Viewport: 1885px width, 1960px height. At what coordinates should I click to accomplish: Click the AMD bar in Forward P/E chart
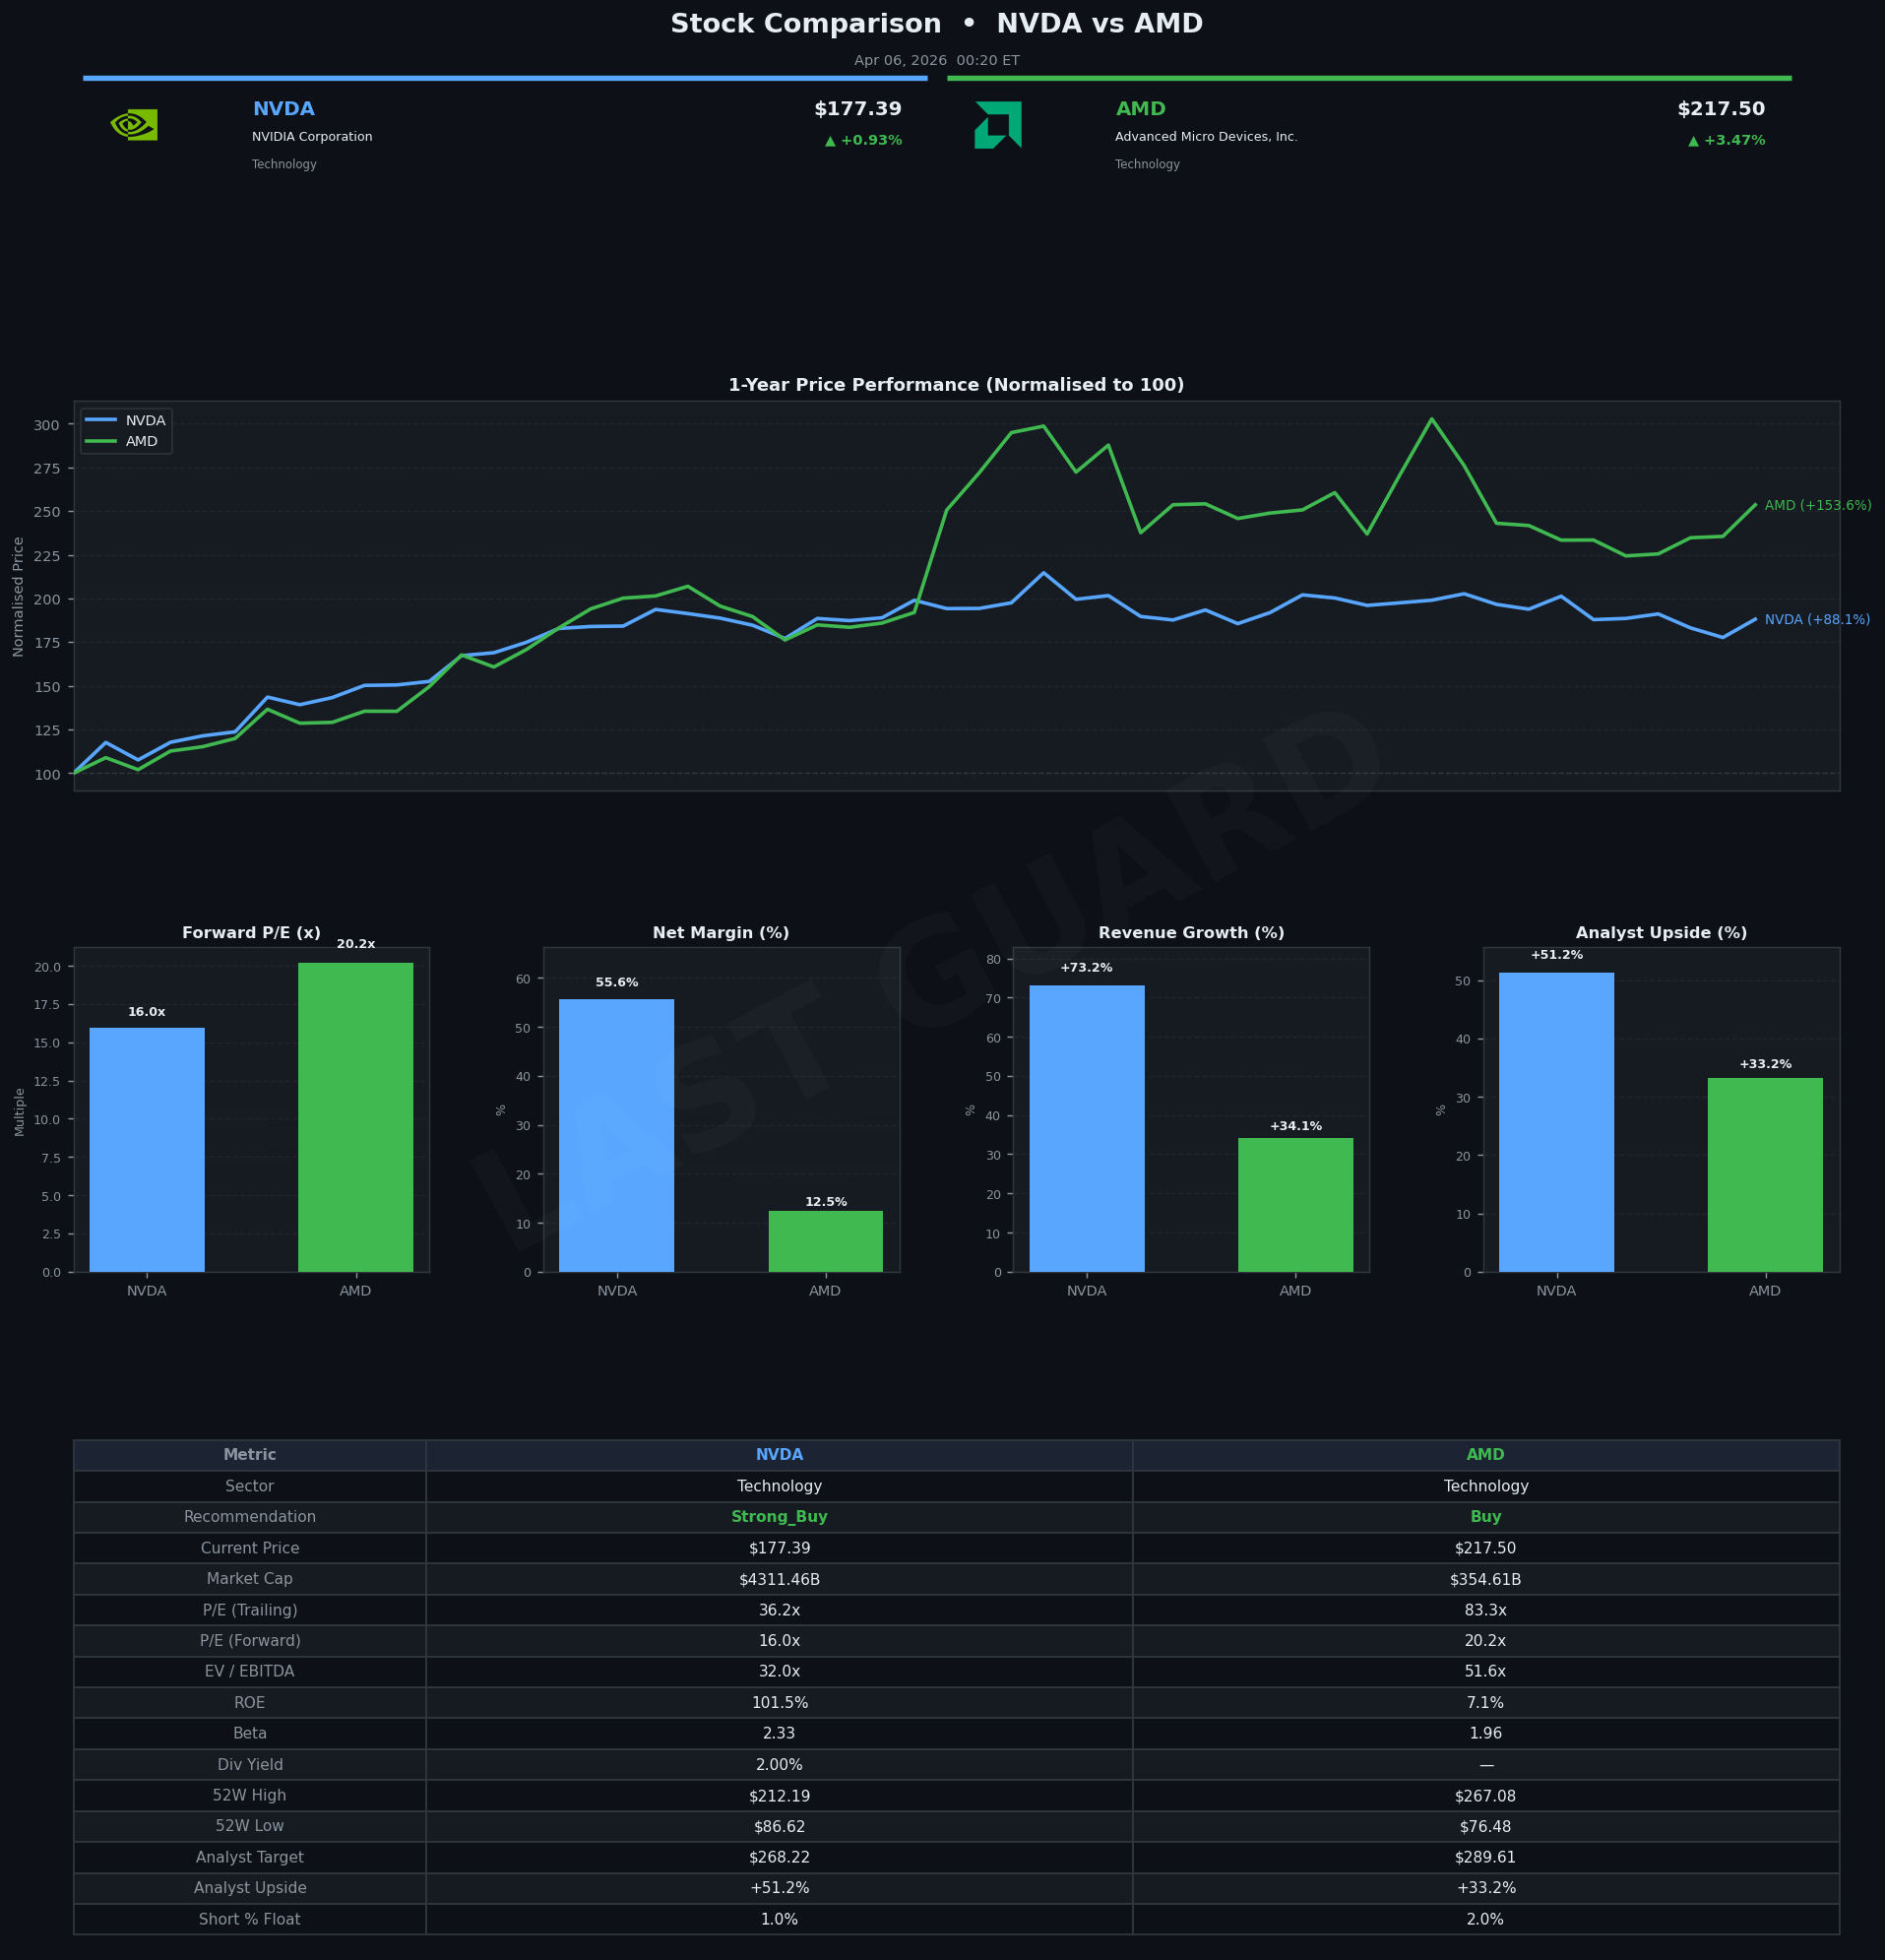point(355,1117)
